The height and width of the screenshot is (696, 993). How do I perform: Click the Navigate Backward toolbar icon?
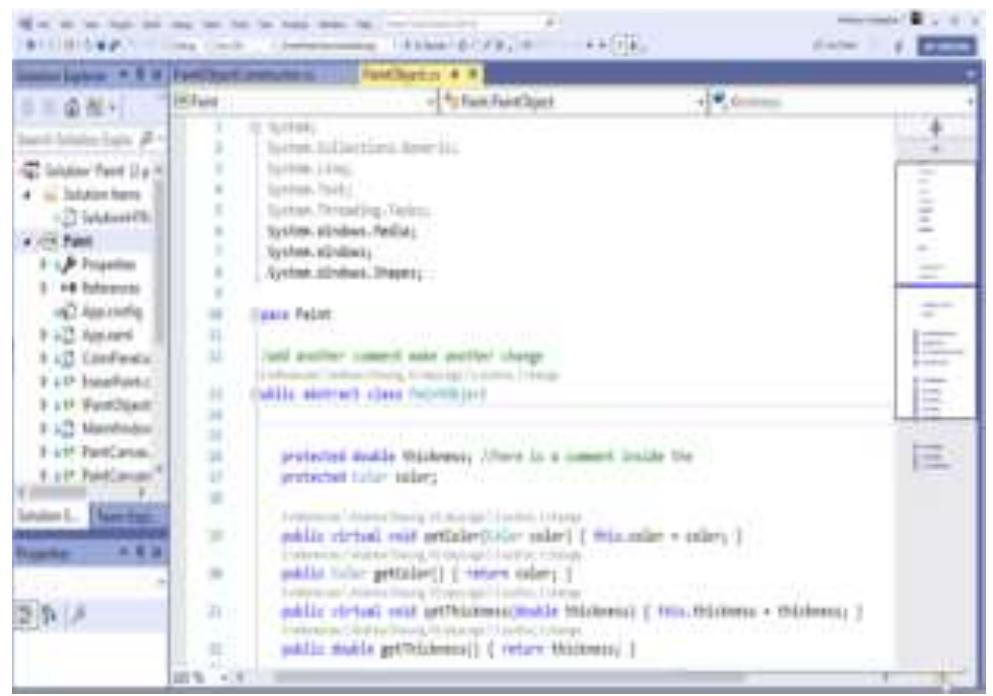(x=30, y=45)
